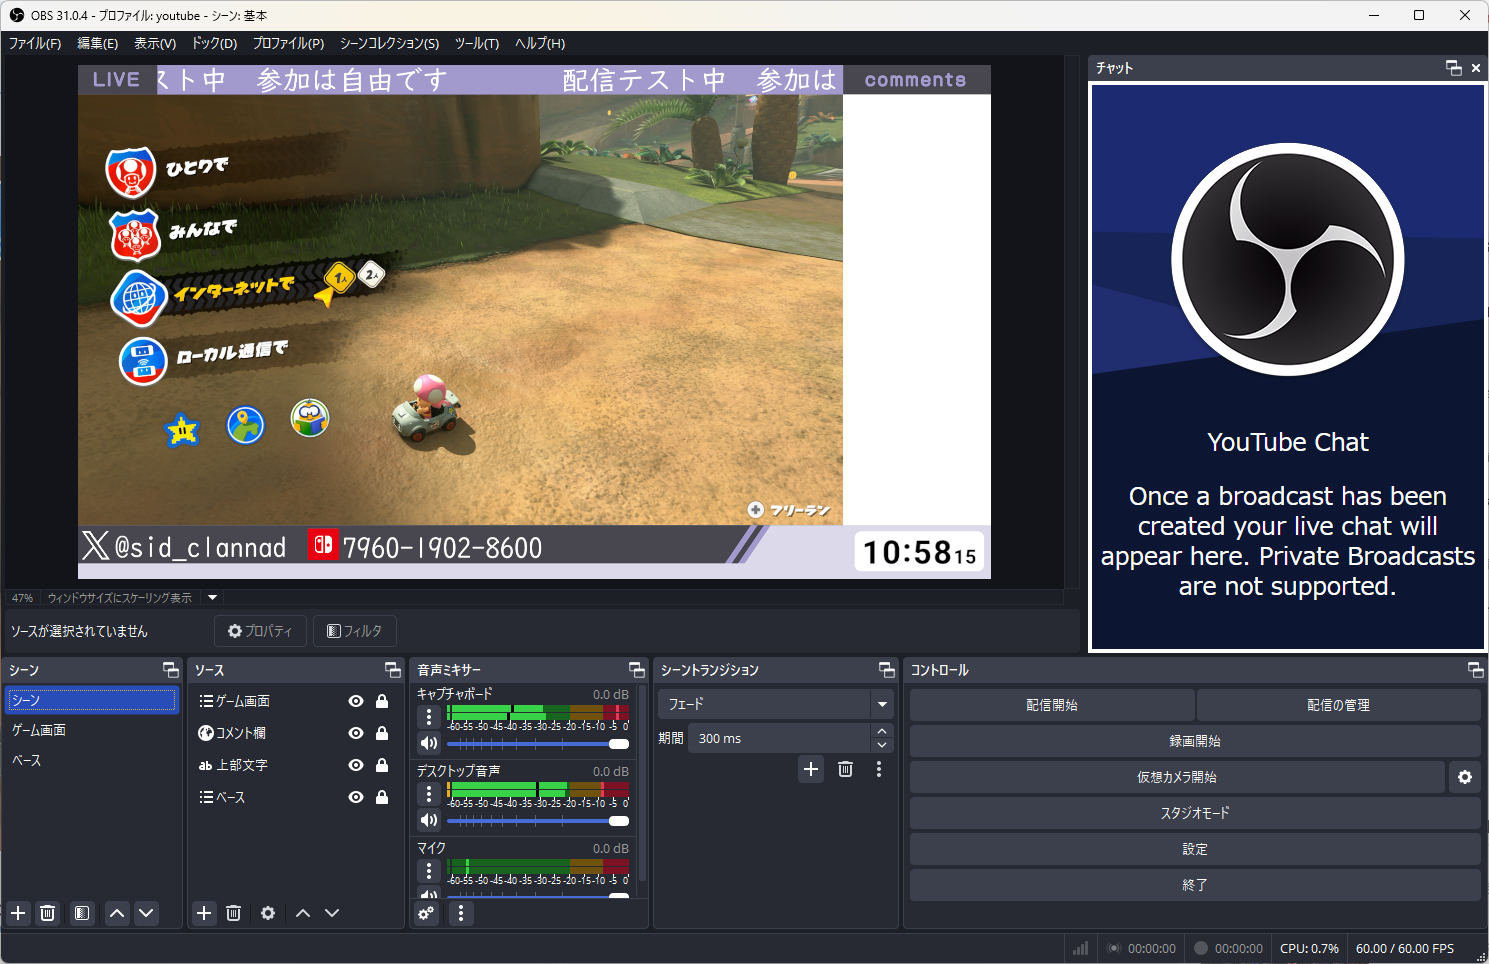
Task: Enable スタジオモード
Action: pyautogui.click(x=1195, y=813)
